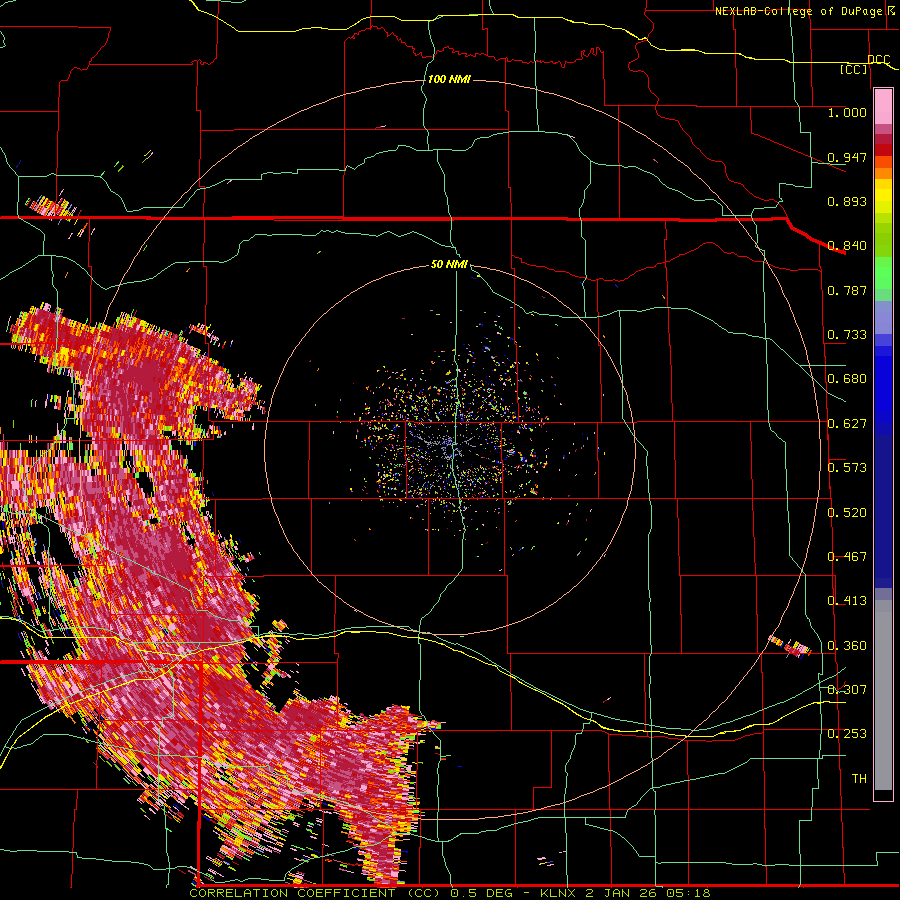Image resolution: width=900 pixels, height=900 pixels.
Task: Click the 0.467 color scale label
Action: 847,557
